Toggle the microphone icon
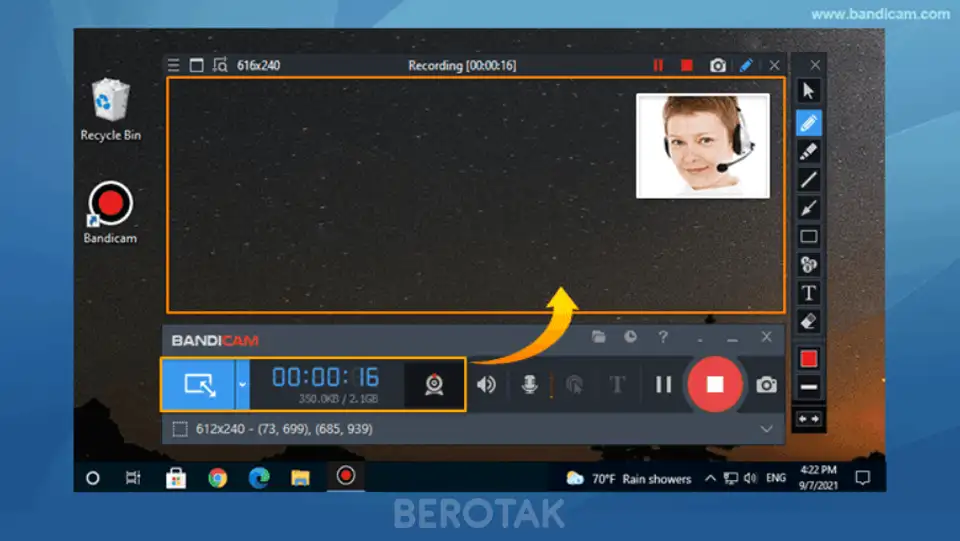960x541 pixels. 530,384
